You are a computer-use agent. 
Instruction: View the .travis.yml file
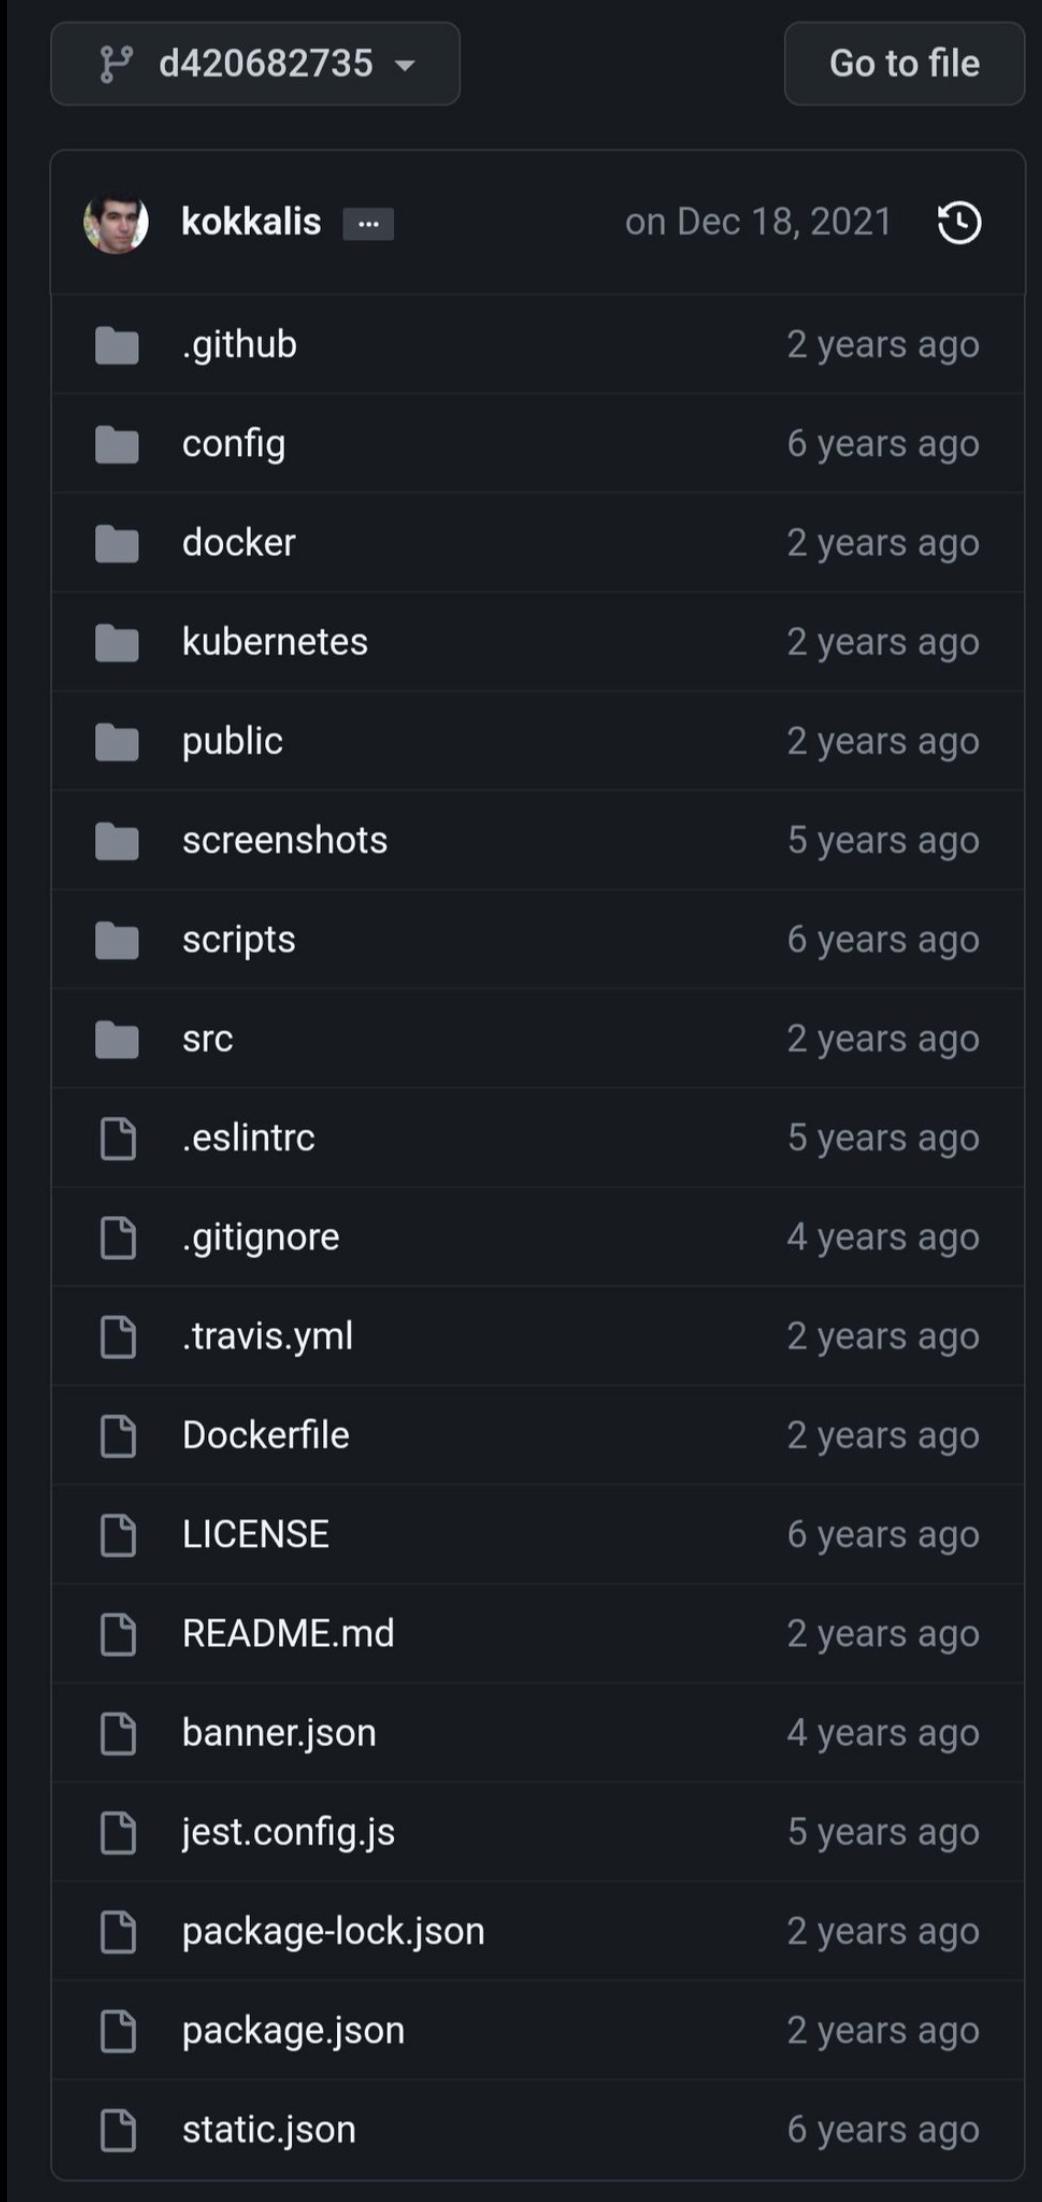pyautogui.click(x=267, y=1337)
